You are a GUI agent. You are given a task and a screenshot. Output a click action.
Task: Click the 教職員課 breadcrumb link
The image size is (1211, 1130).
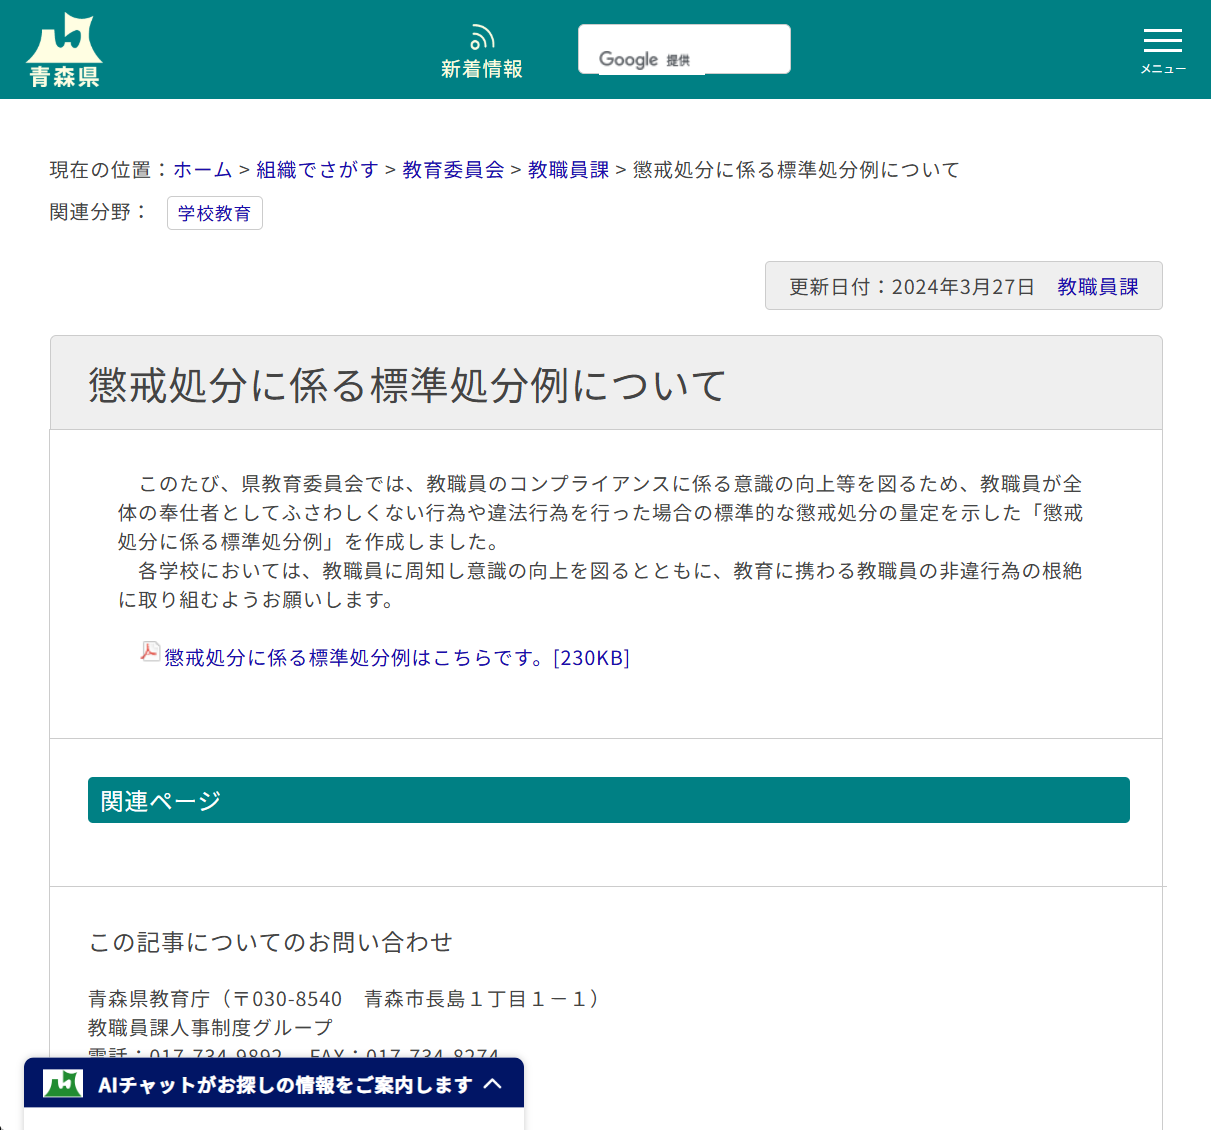568,170
